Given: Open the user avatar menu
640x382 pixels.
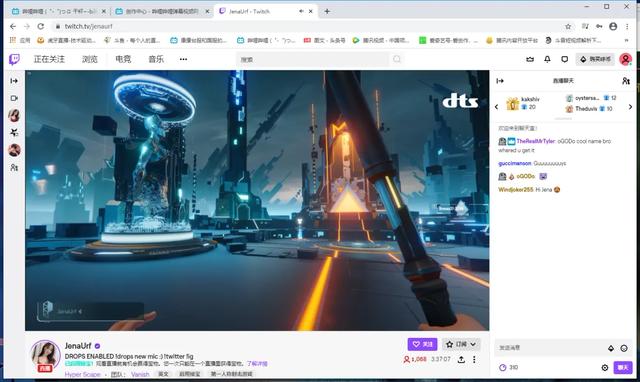Looking at the screenshot, I should pyautogui.click(x=625, y=59).
